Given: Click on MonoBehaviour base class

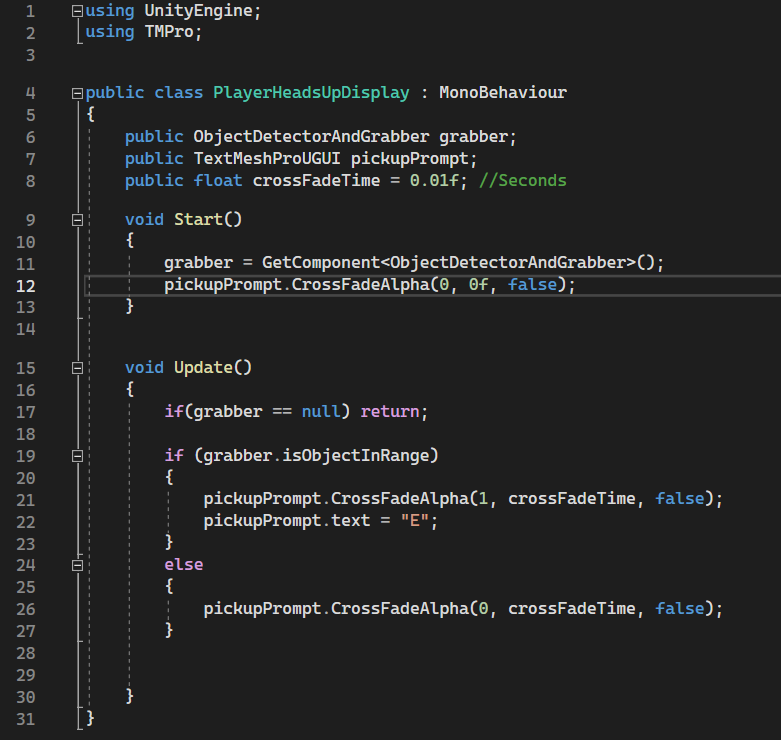Looking at the screenshot, I should 503,93.
